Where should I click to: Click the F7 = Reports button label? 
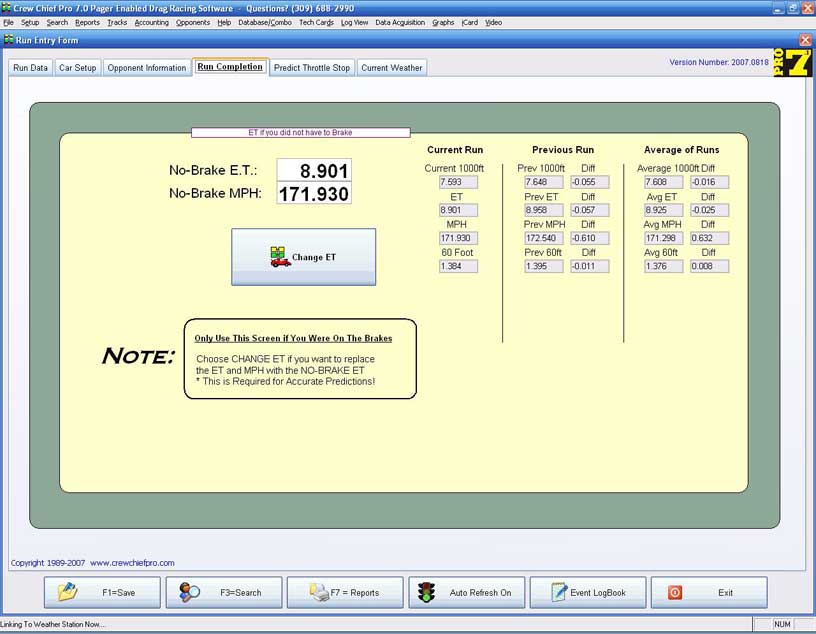(x=355, y=592)
